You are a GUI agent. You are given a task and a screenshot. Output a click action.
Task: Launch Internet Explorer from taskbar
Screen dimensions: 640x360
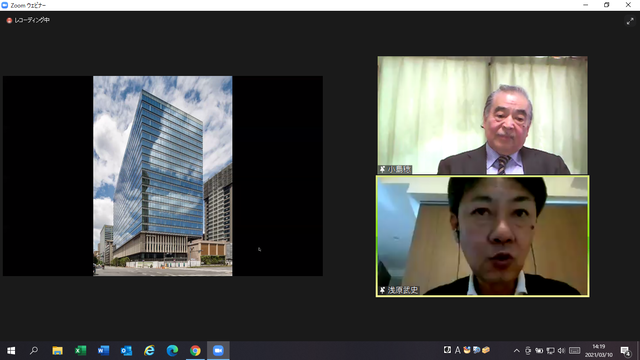pyautogui.click(x=149, y=351)
